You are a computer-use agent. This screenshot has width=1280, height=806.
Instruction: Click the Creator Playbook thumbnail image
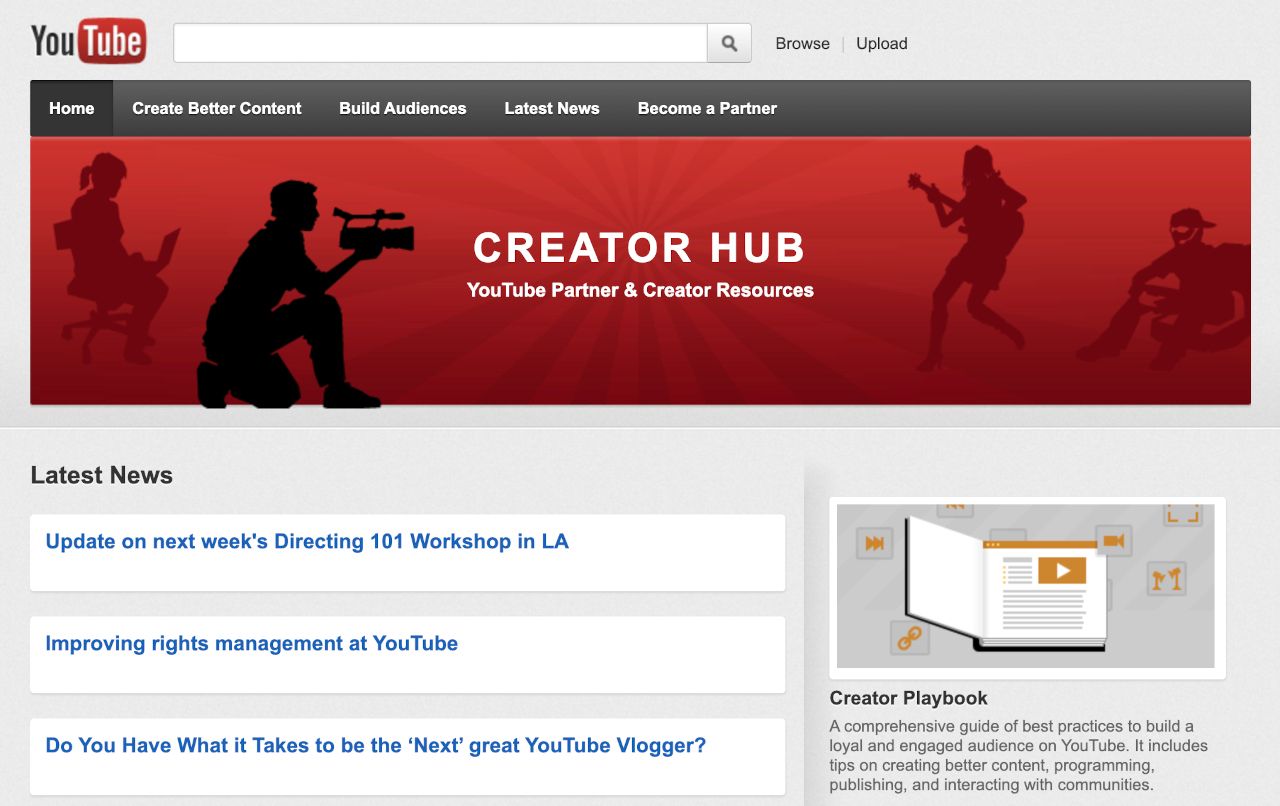(x=1027, y=587)
